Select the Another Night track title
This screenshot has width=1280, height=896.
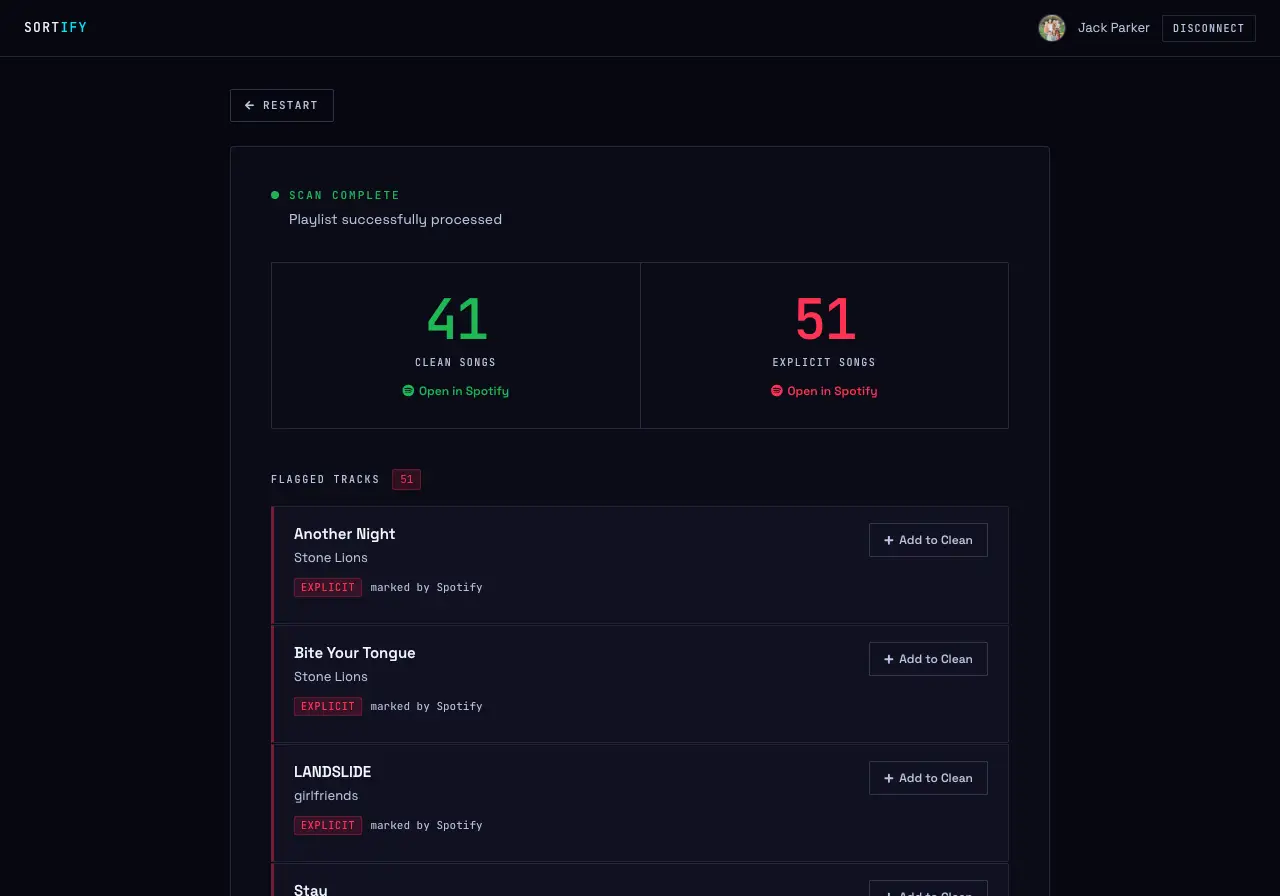point(345,534)
